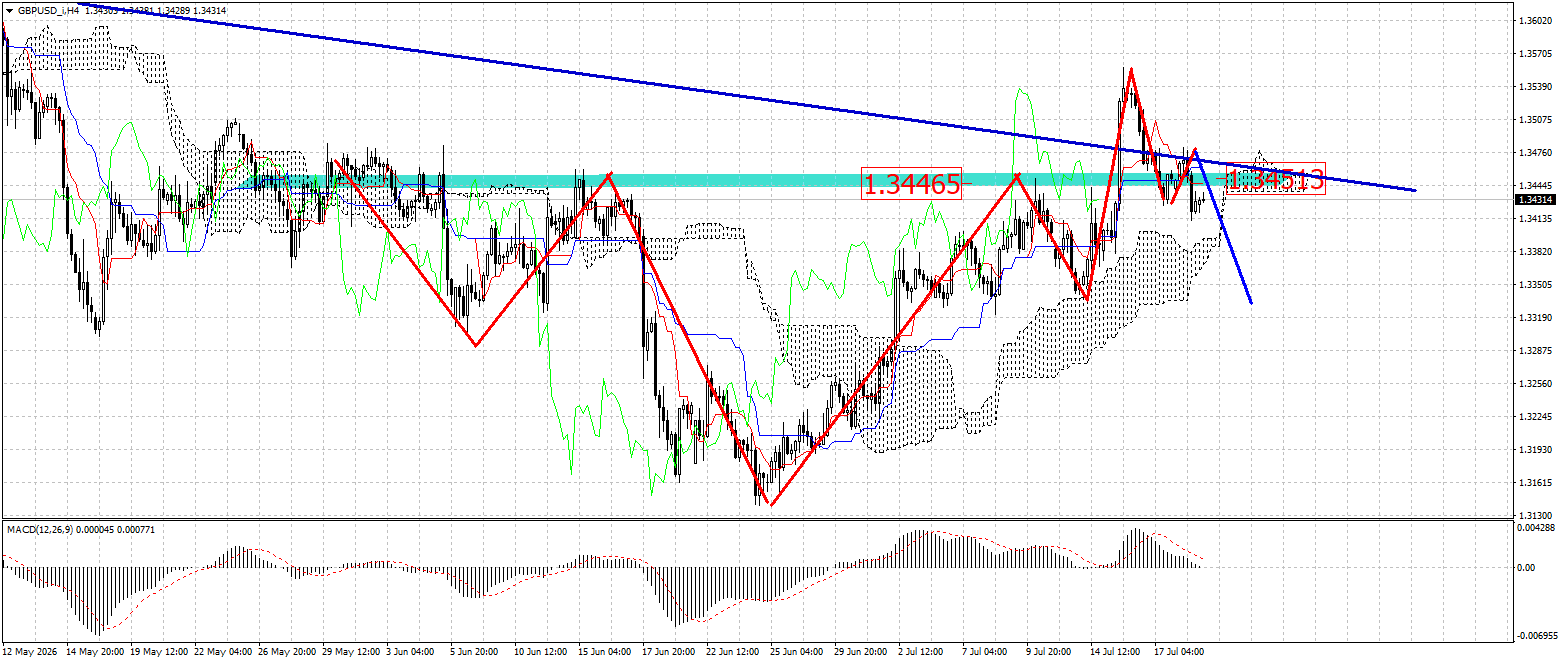Screen dimensions: 1559x663
Task: Click the 1.35705 price axis label
Action: click(1534, 54)
